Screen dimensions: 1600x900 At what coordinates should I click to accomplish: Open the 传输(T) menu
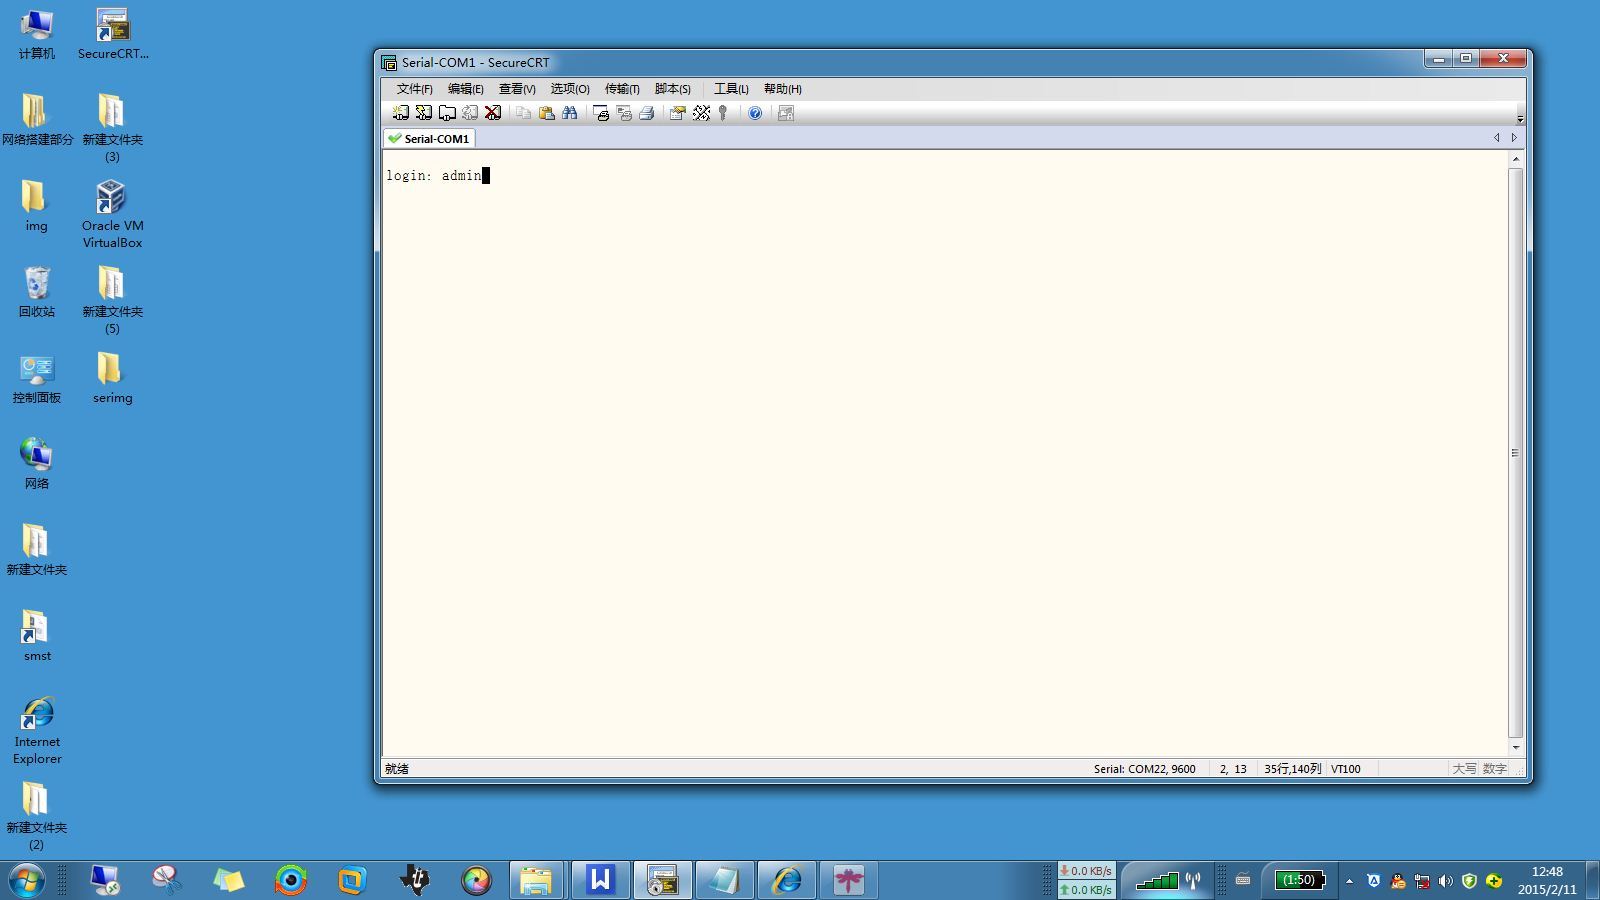[x=622, y=89]
